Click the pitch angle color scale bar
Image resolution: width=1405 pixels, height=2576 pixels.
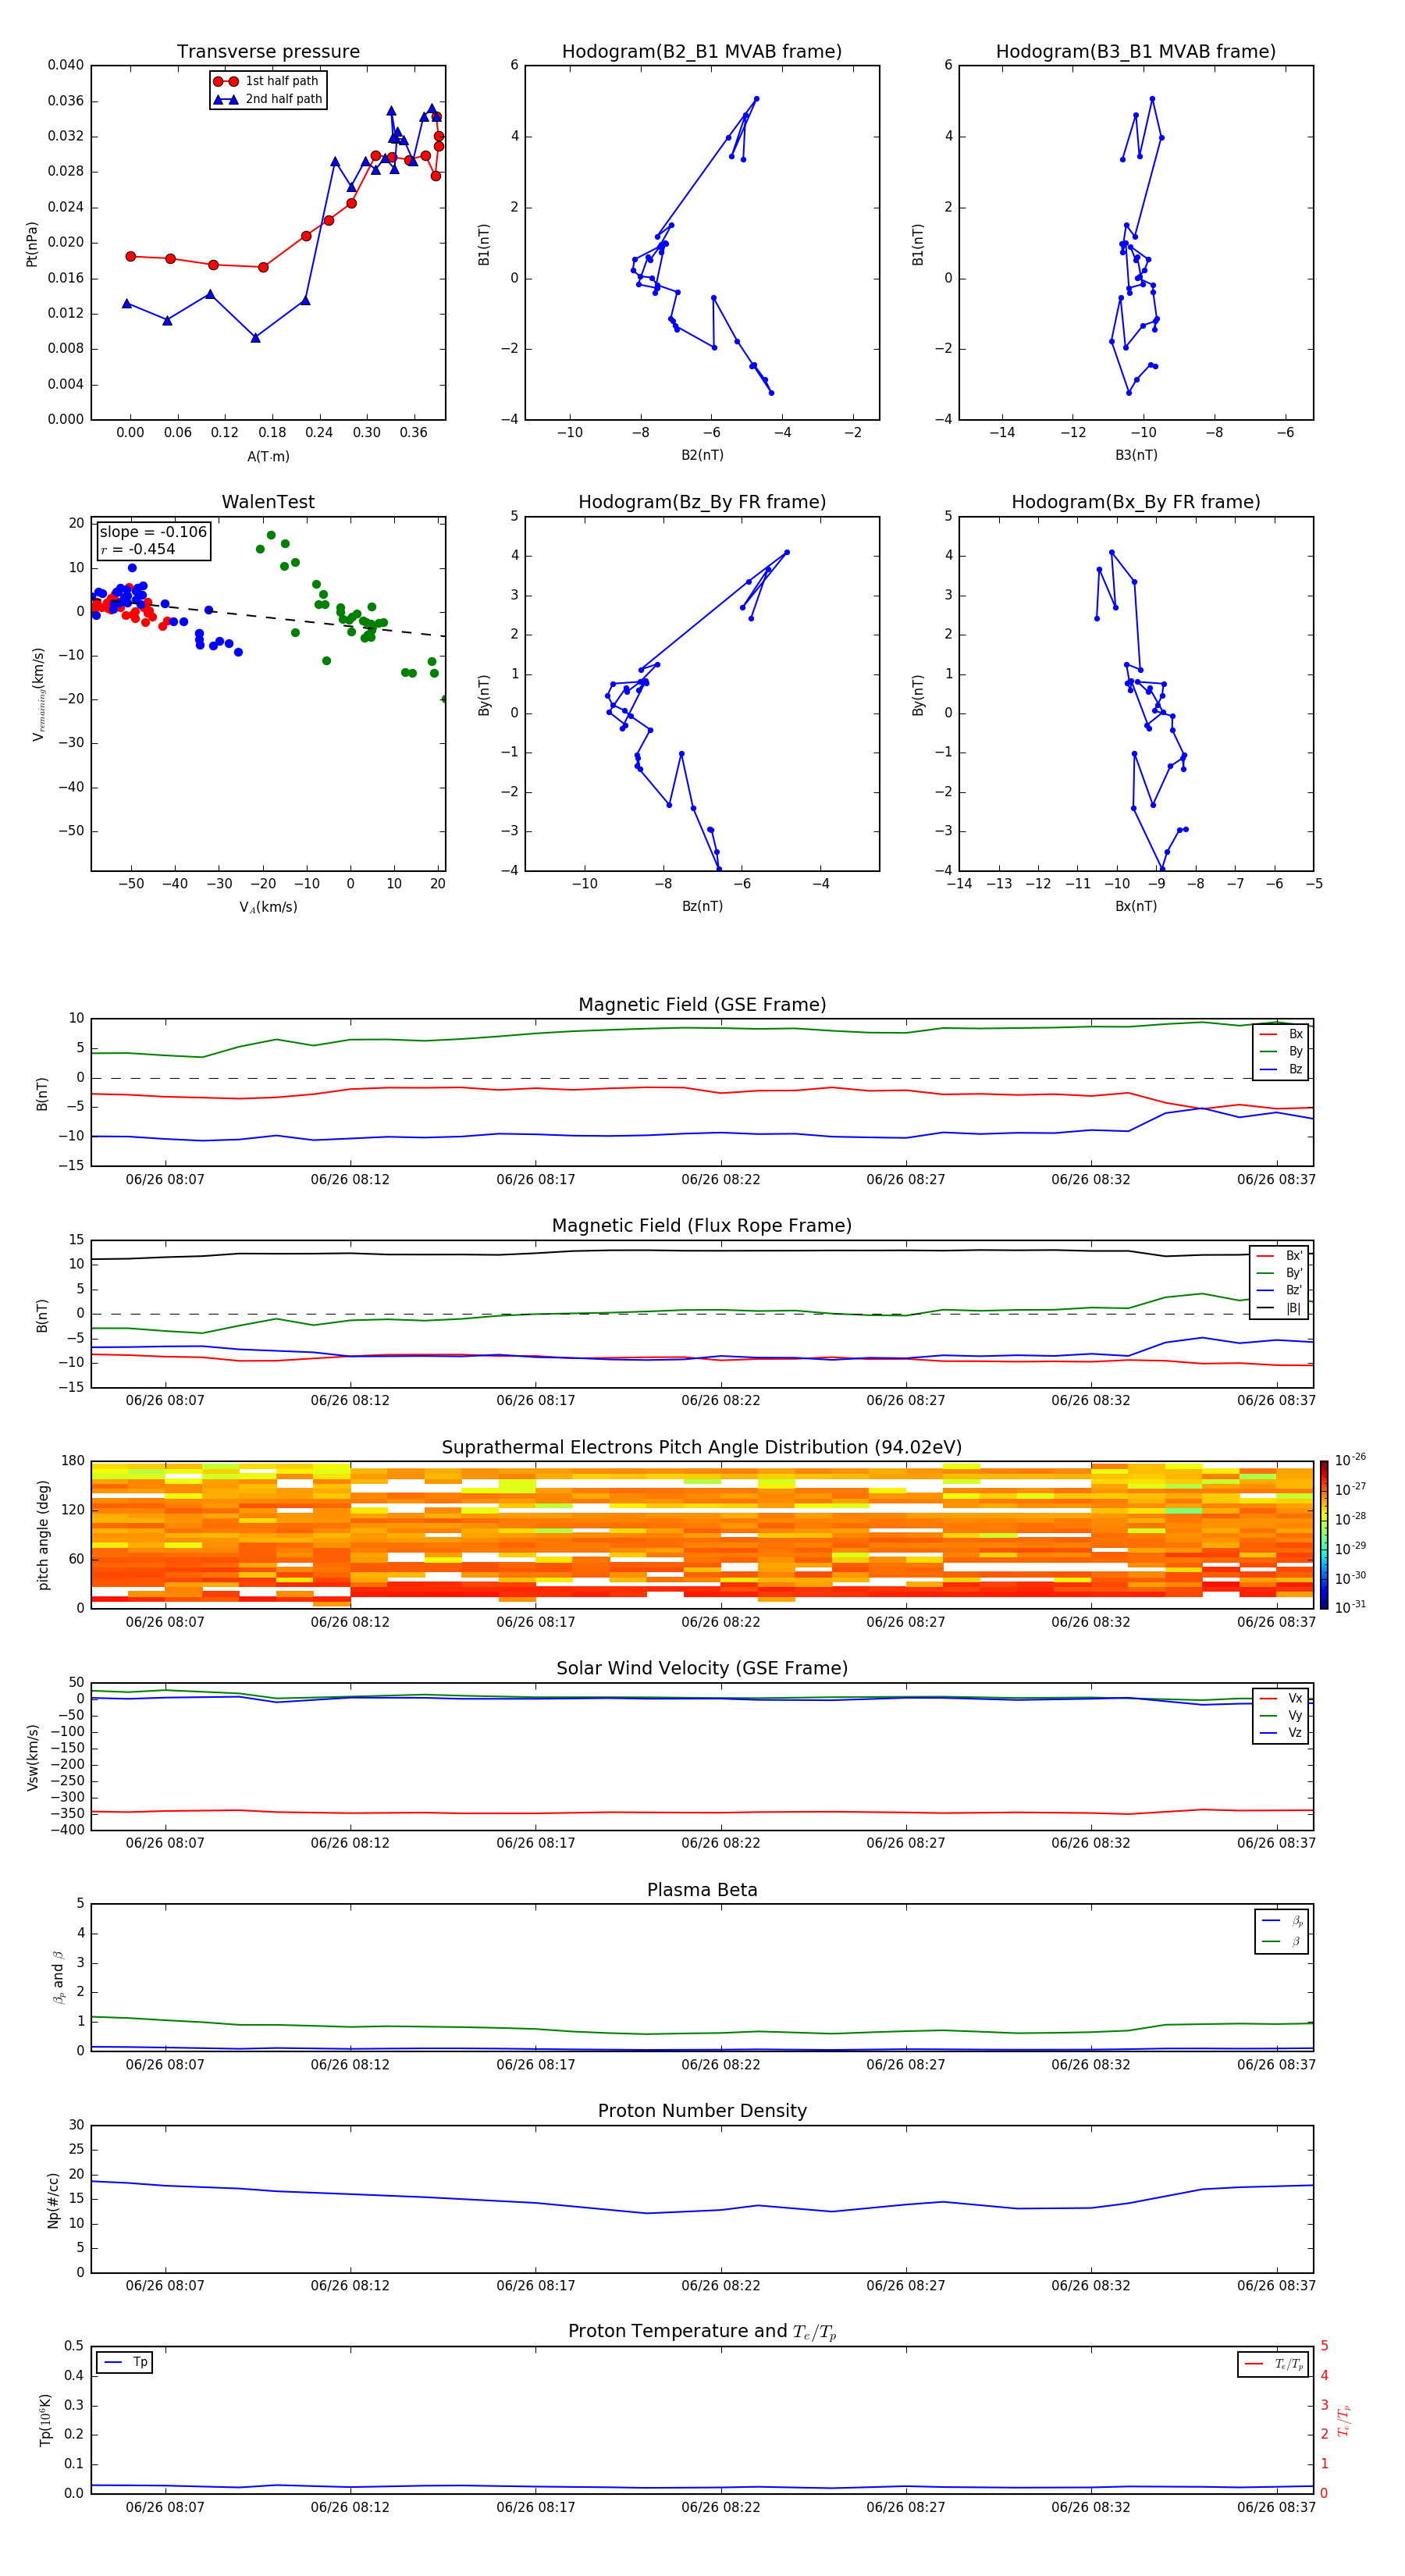click(1324, 1535)
